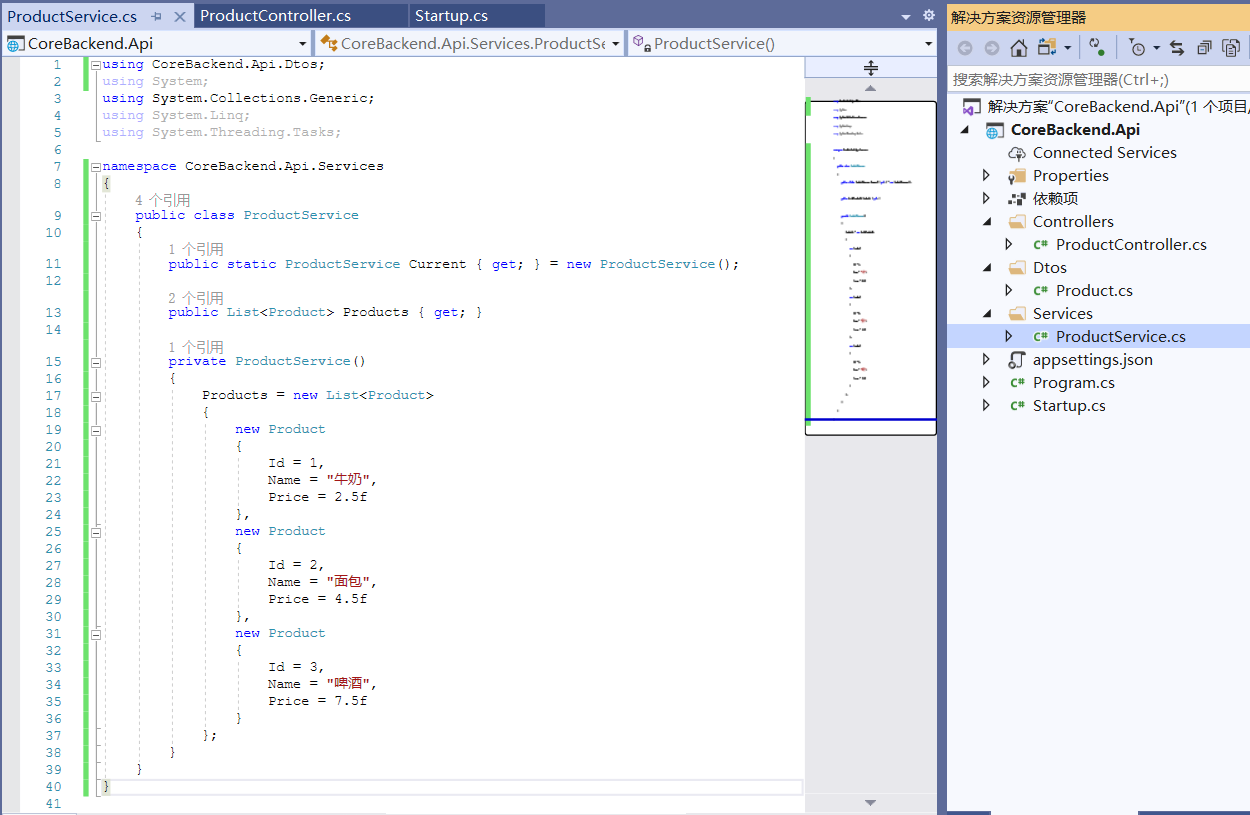Open the Switch Views dropdown arrow

coord(1067,47)
